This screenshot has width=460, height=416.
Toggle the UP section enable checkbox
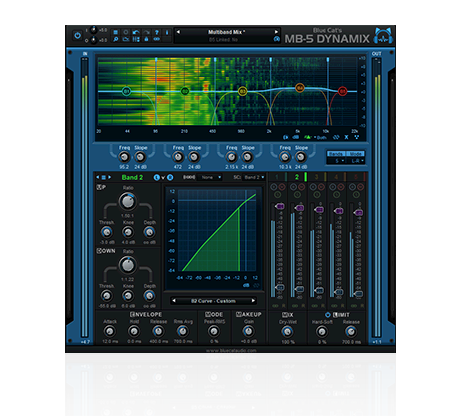[99, 187]
